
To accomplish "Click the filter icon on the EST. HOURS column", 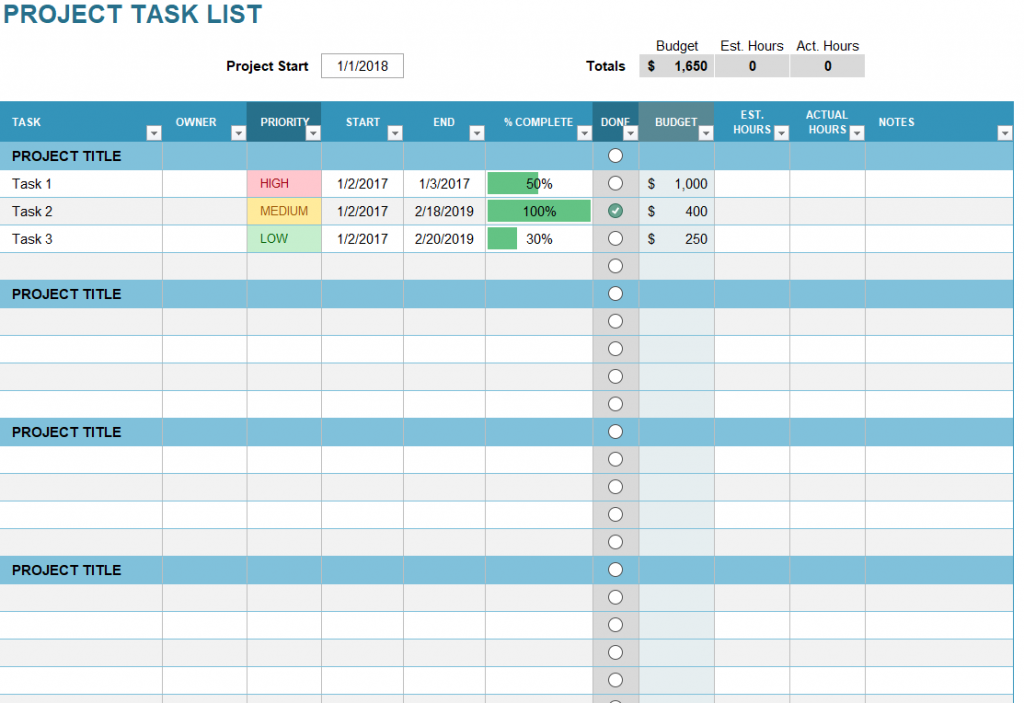I will point(783,131).
